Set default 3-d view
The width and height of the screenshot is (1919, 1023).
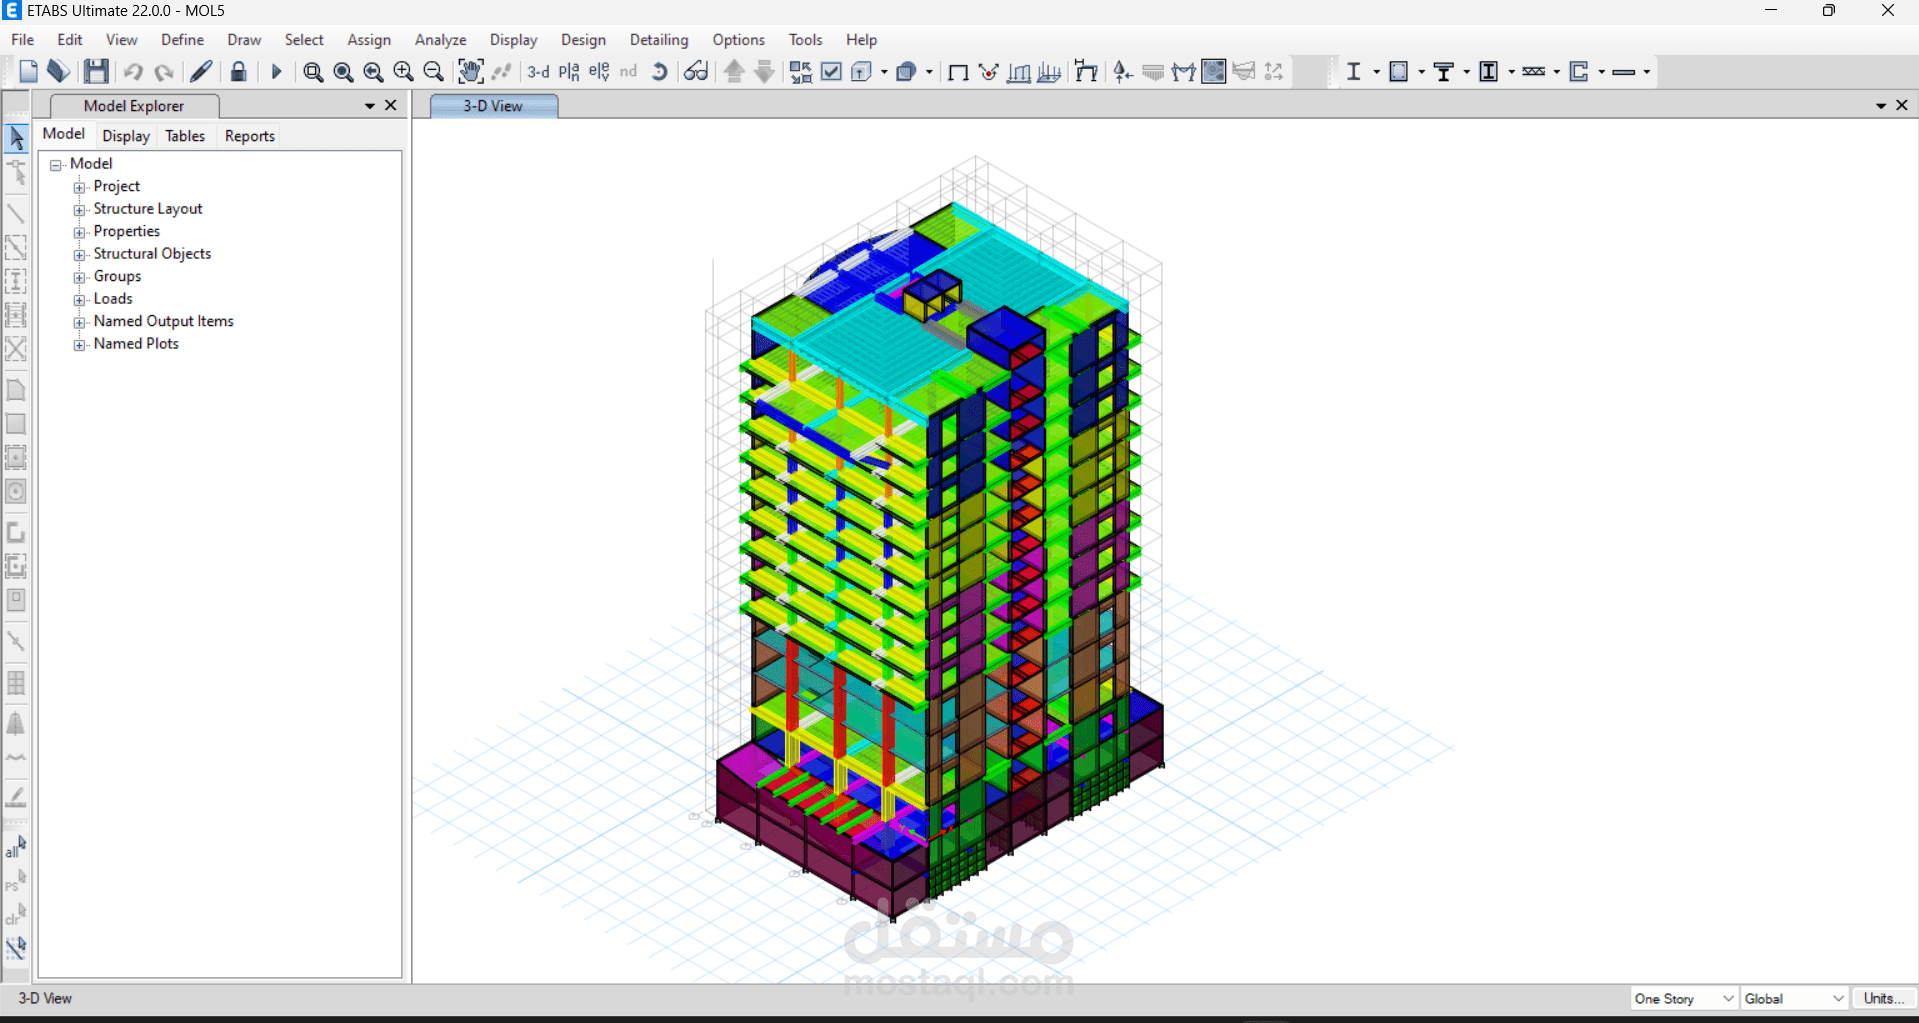pos(538,71)
